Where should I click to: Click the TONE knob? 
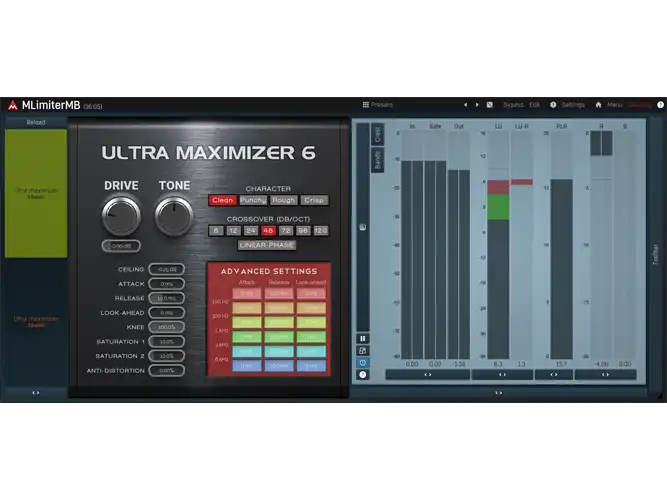pyautogui.click(x=174, y=216)
